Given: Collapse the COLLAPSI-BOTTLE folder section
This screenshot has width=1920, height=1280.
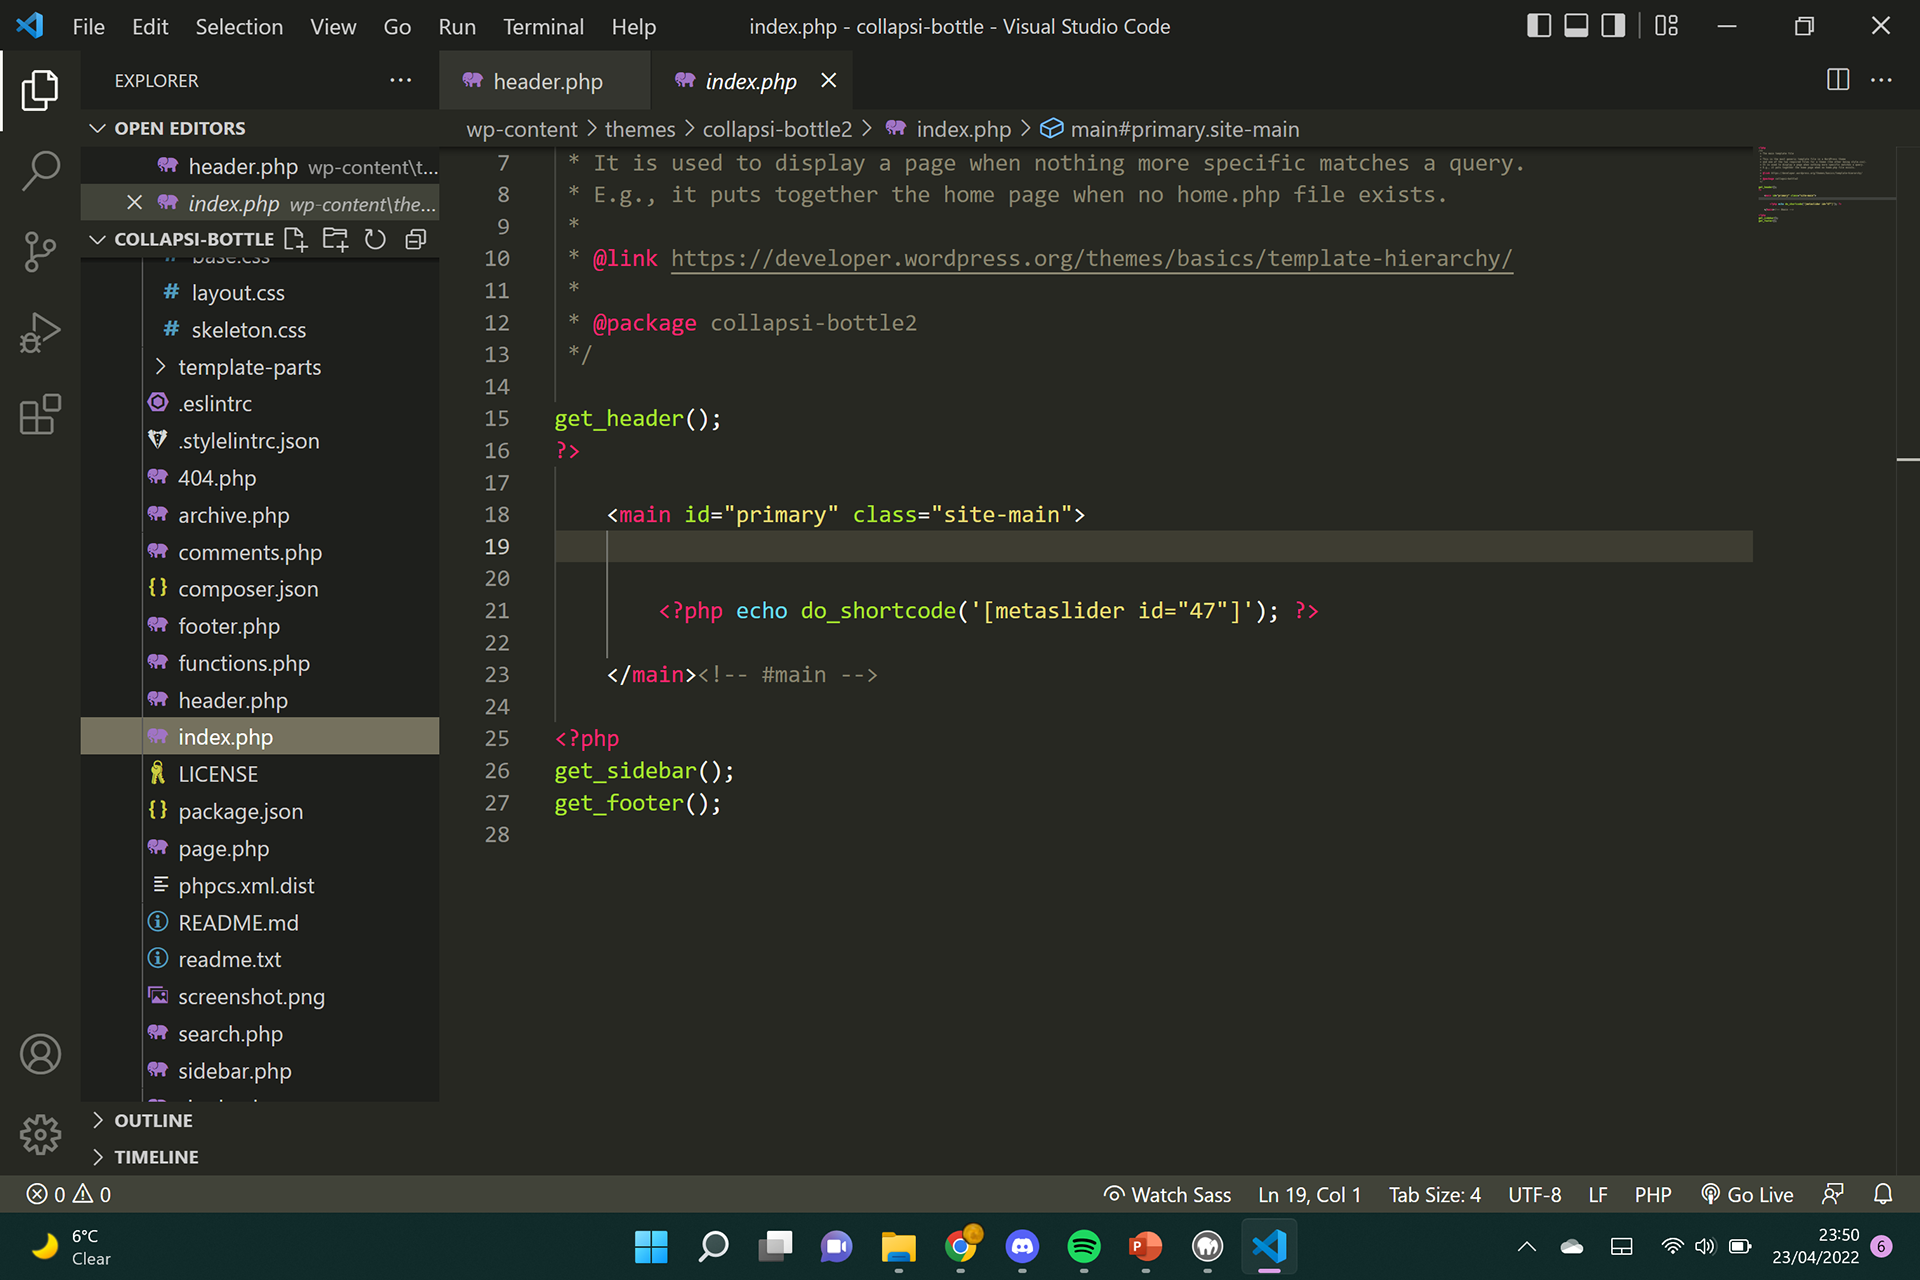Looking at the screenshot, I should pyautogui.click(x=97, y=239).
